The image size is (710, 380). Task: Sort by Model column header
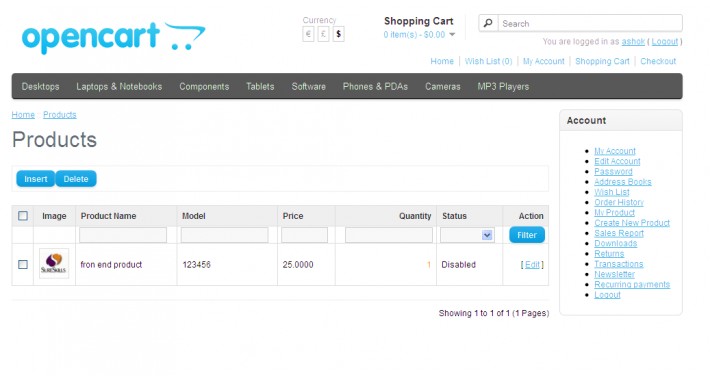[194, 216]
